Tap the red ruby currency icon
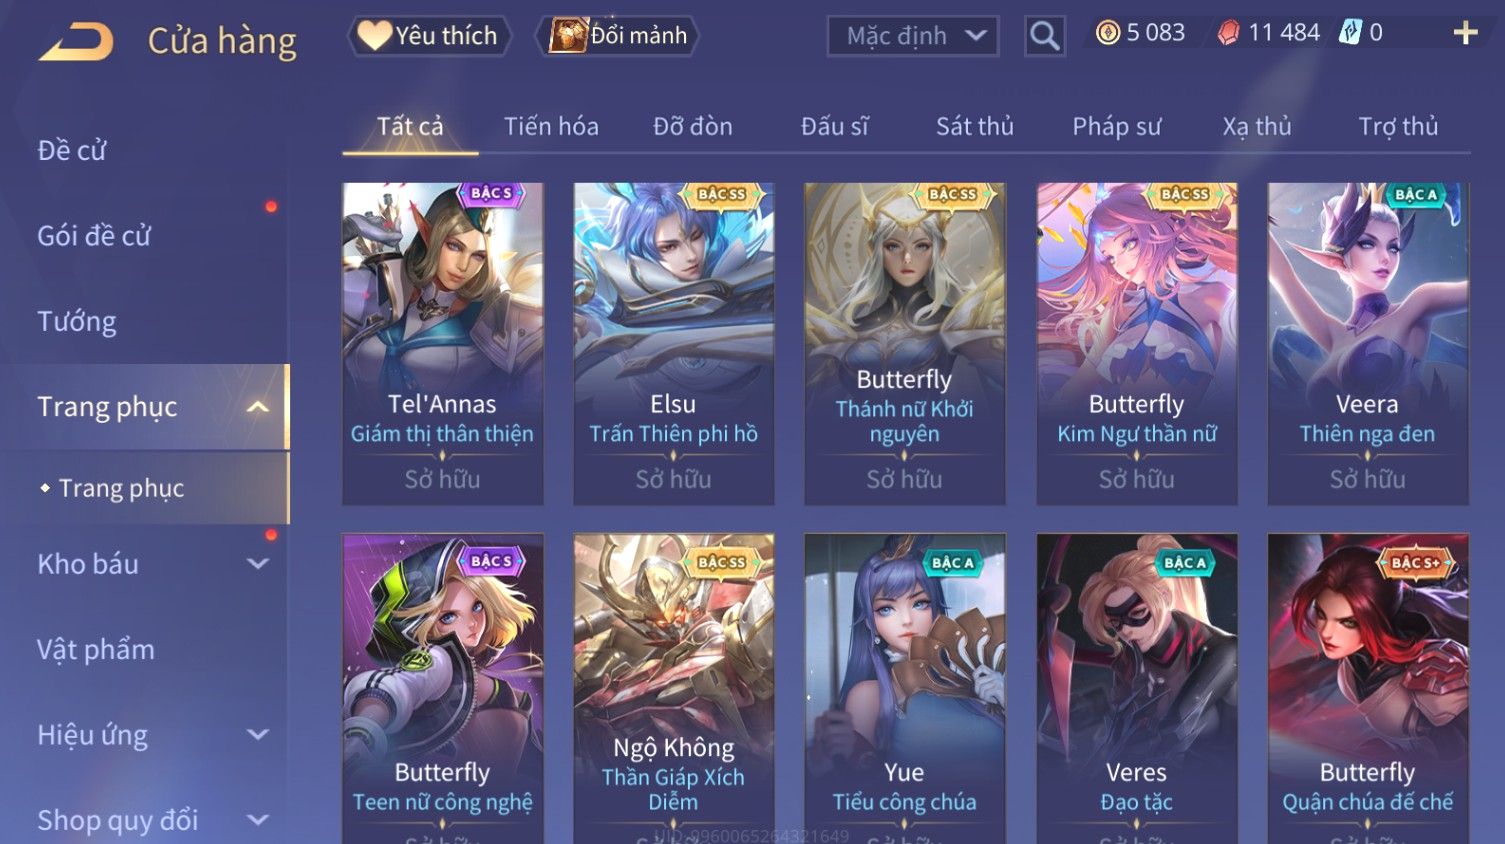Image resolution: width=1505 pixels, height=844 pixels. tap(1228, 33)
